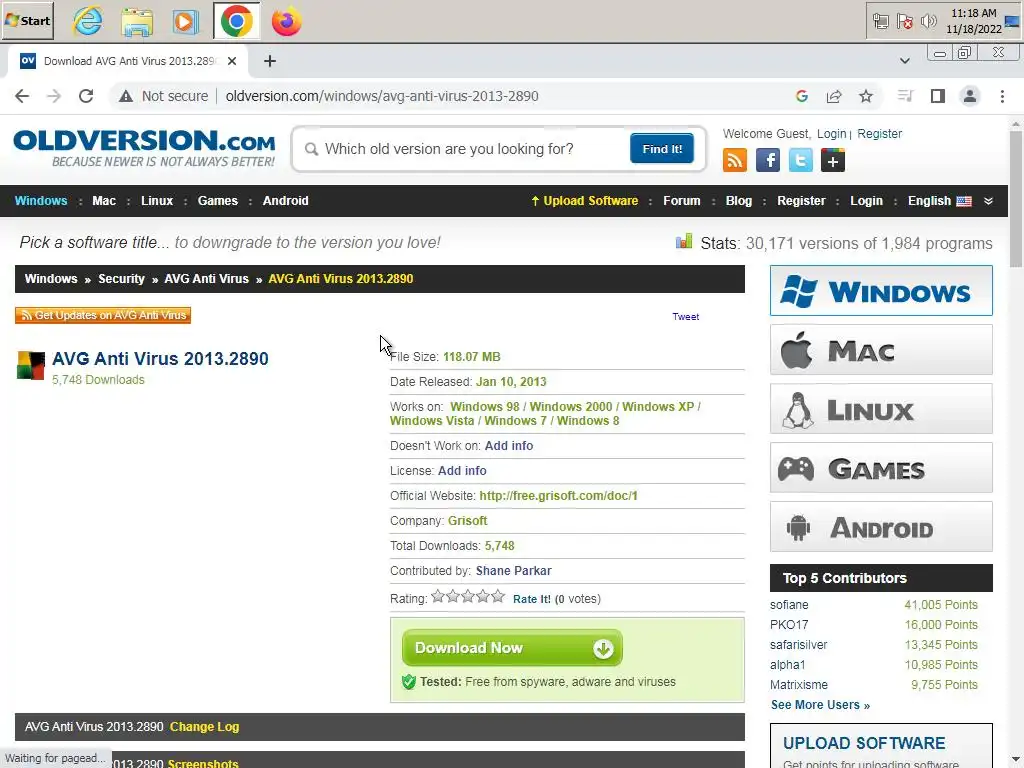Screen dimensions: 1024x768
Task: Click the Register link beside Welcome Guest
Action: pyautogui.click(x=879, y=134)
